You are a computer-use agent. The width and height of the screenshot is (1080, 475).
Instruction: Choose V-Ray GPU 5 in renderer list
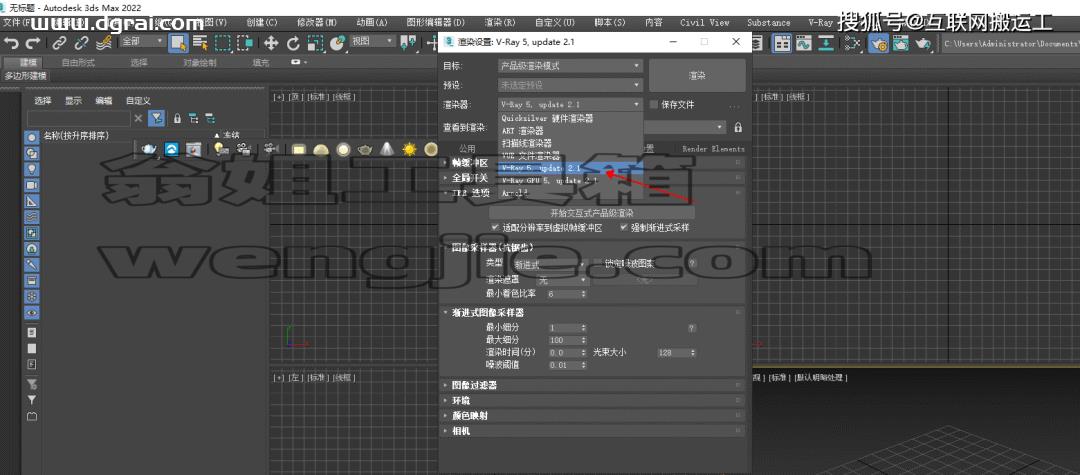coord(570,180)
